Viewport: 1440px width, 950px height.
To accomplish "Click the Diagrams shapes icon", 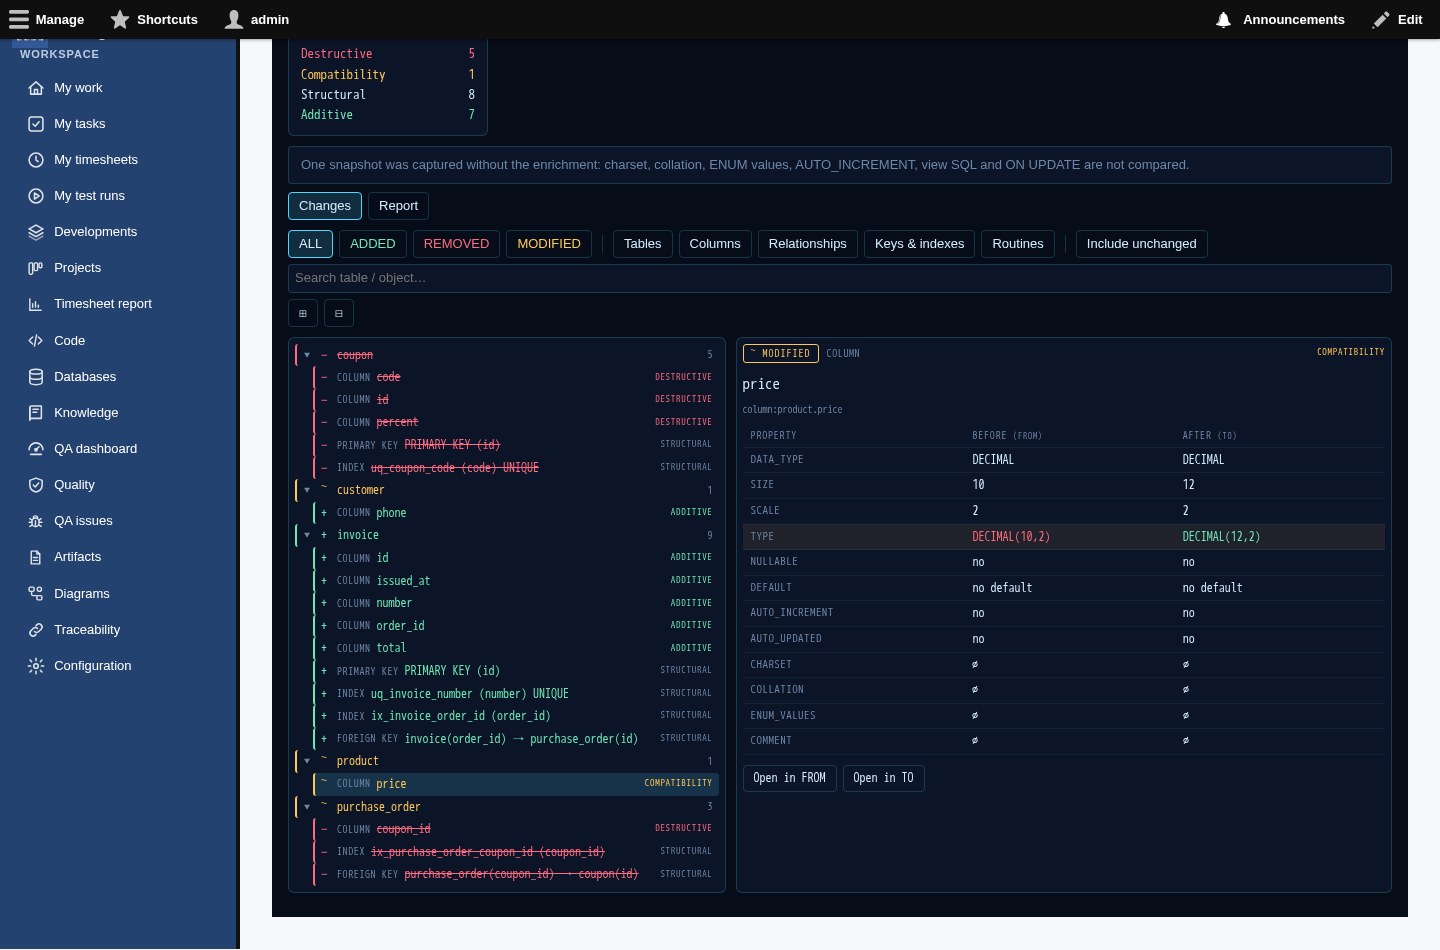I will [36, 594].
